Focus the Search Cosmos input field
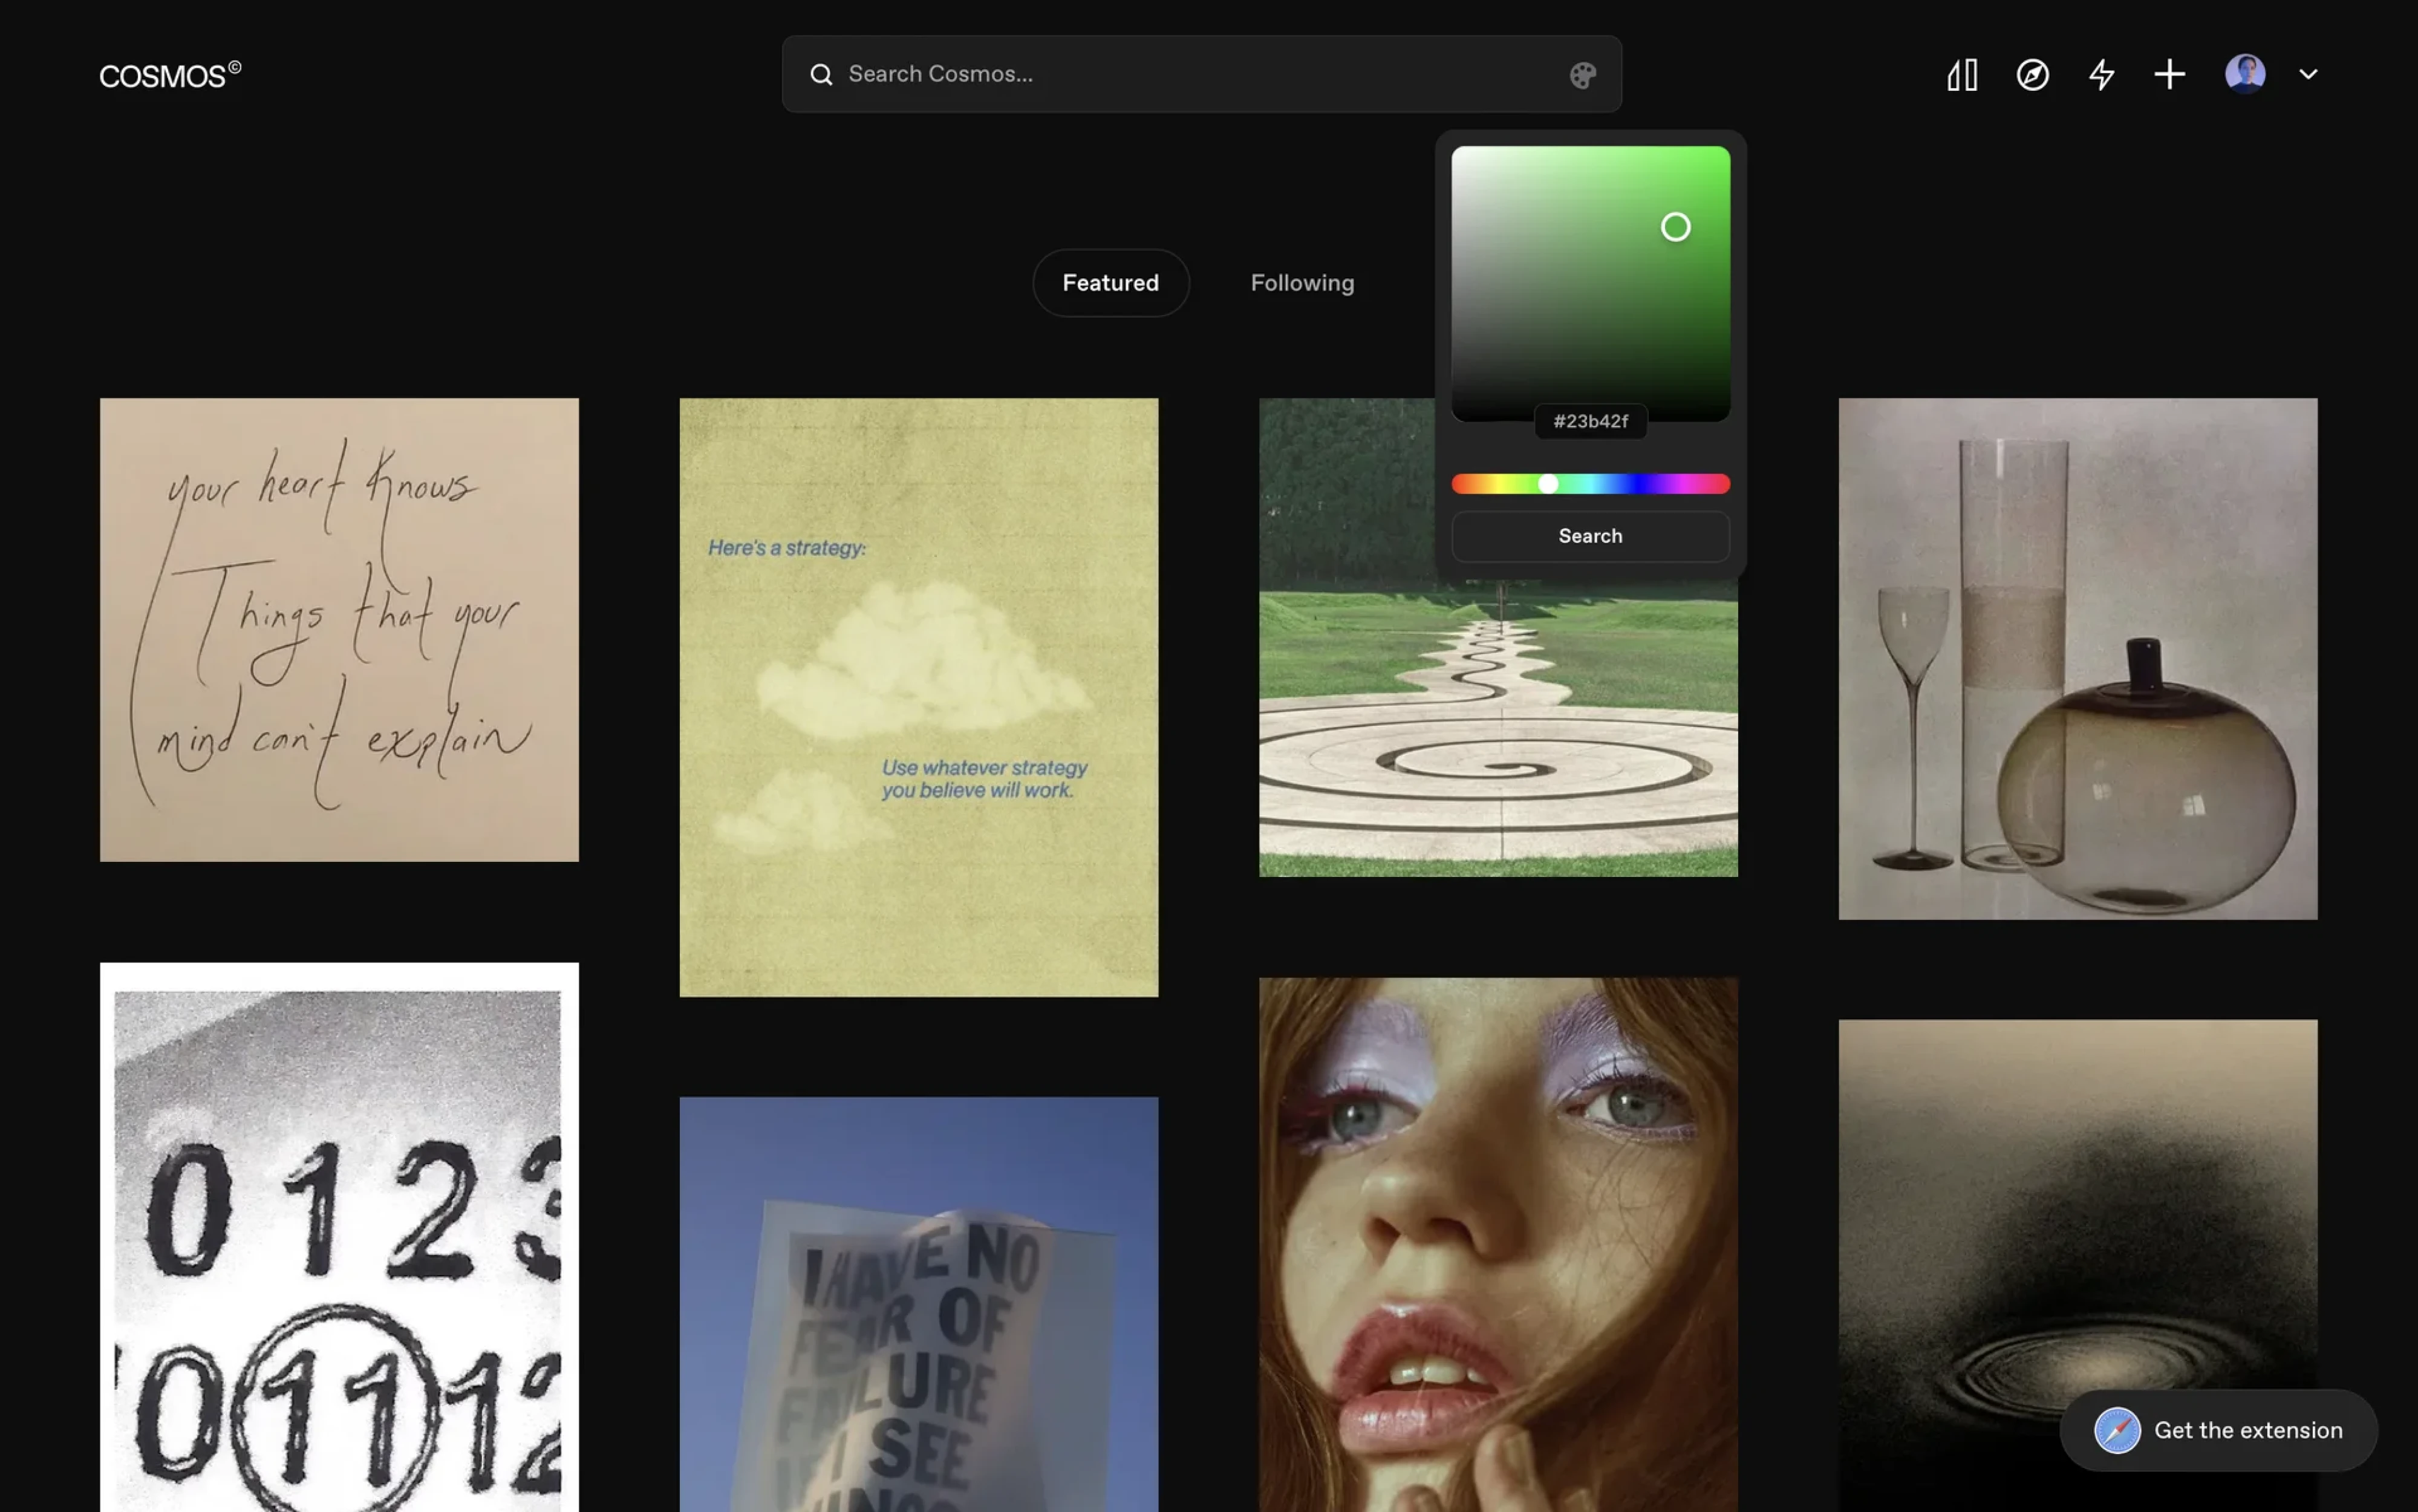Screen dimensions: 2418x1512 tap(1201, 74)
